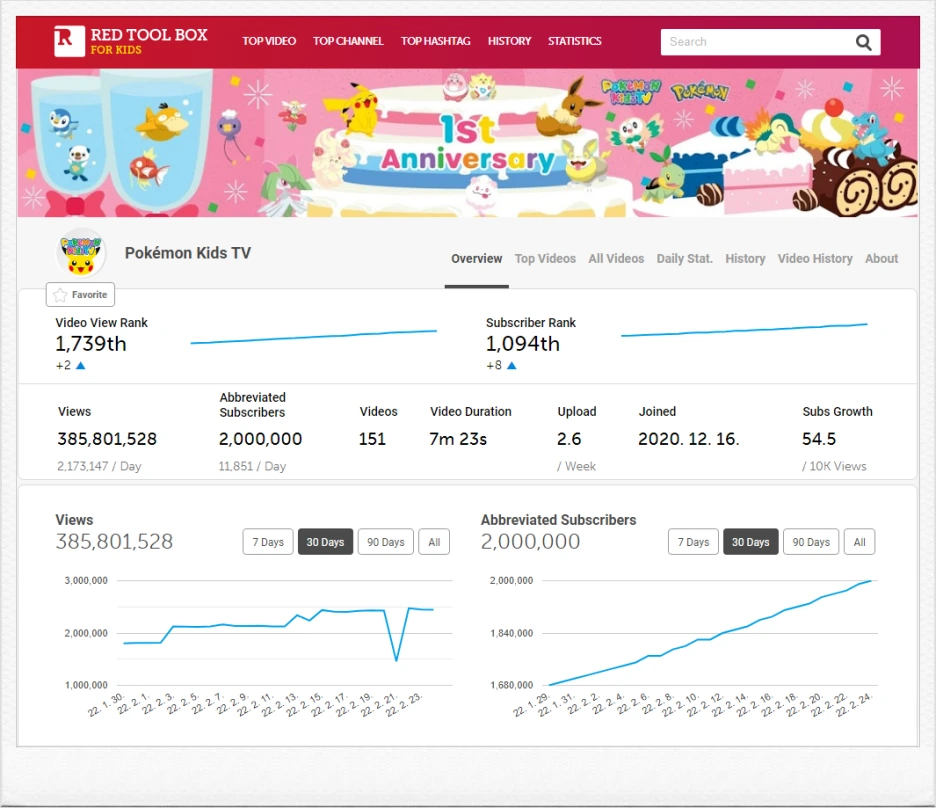Click the 151 videos count

[x=372, y=439]
